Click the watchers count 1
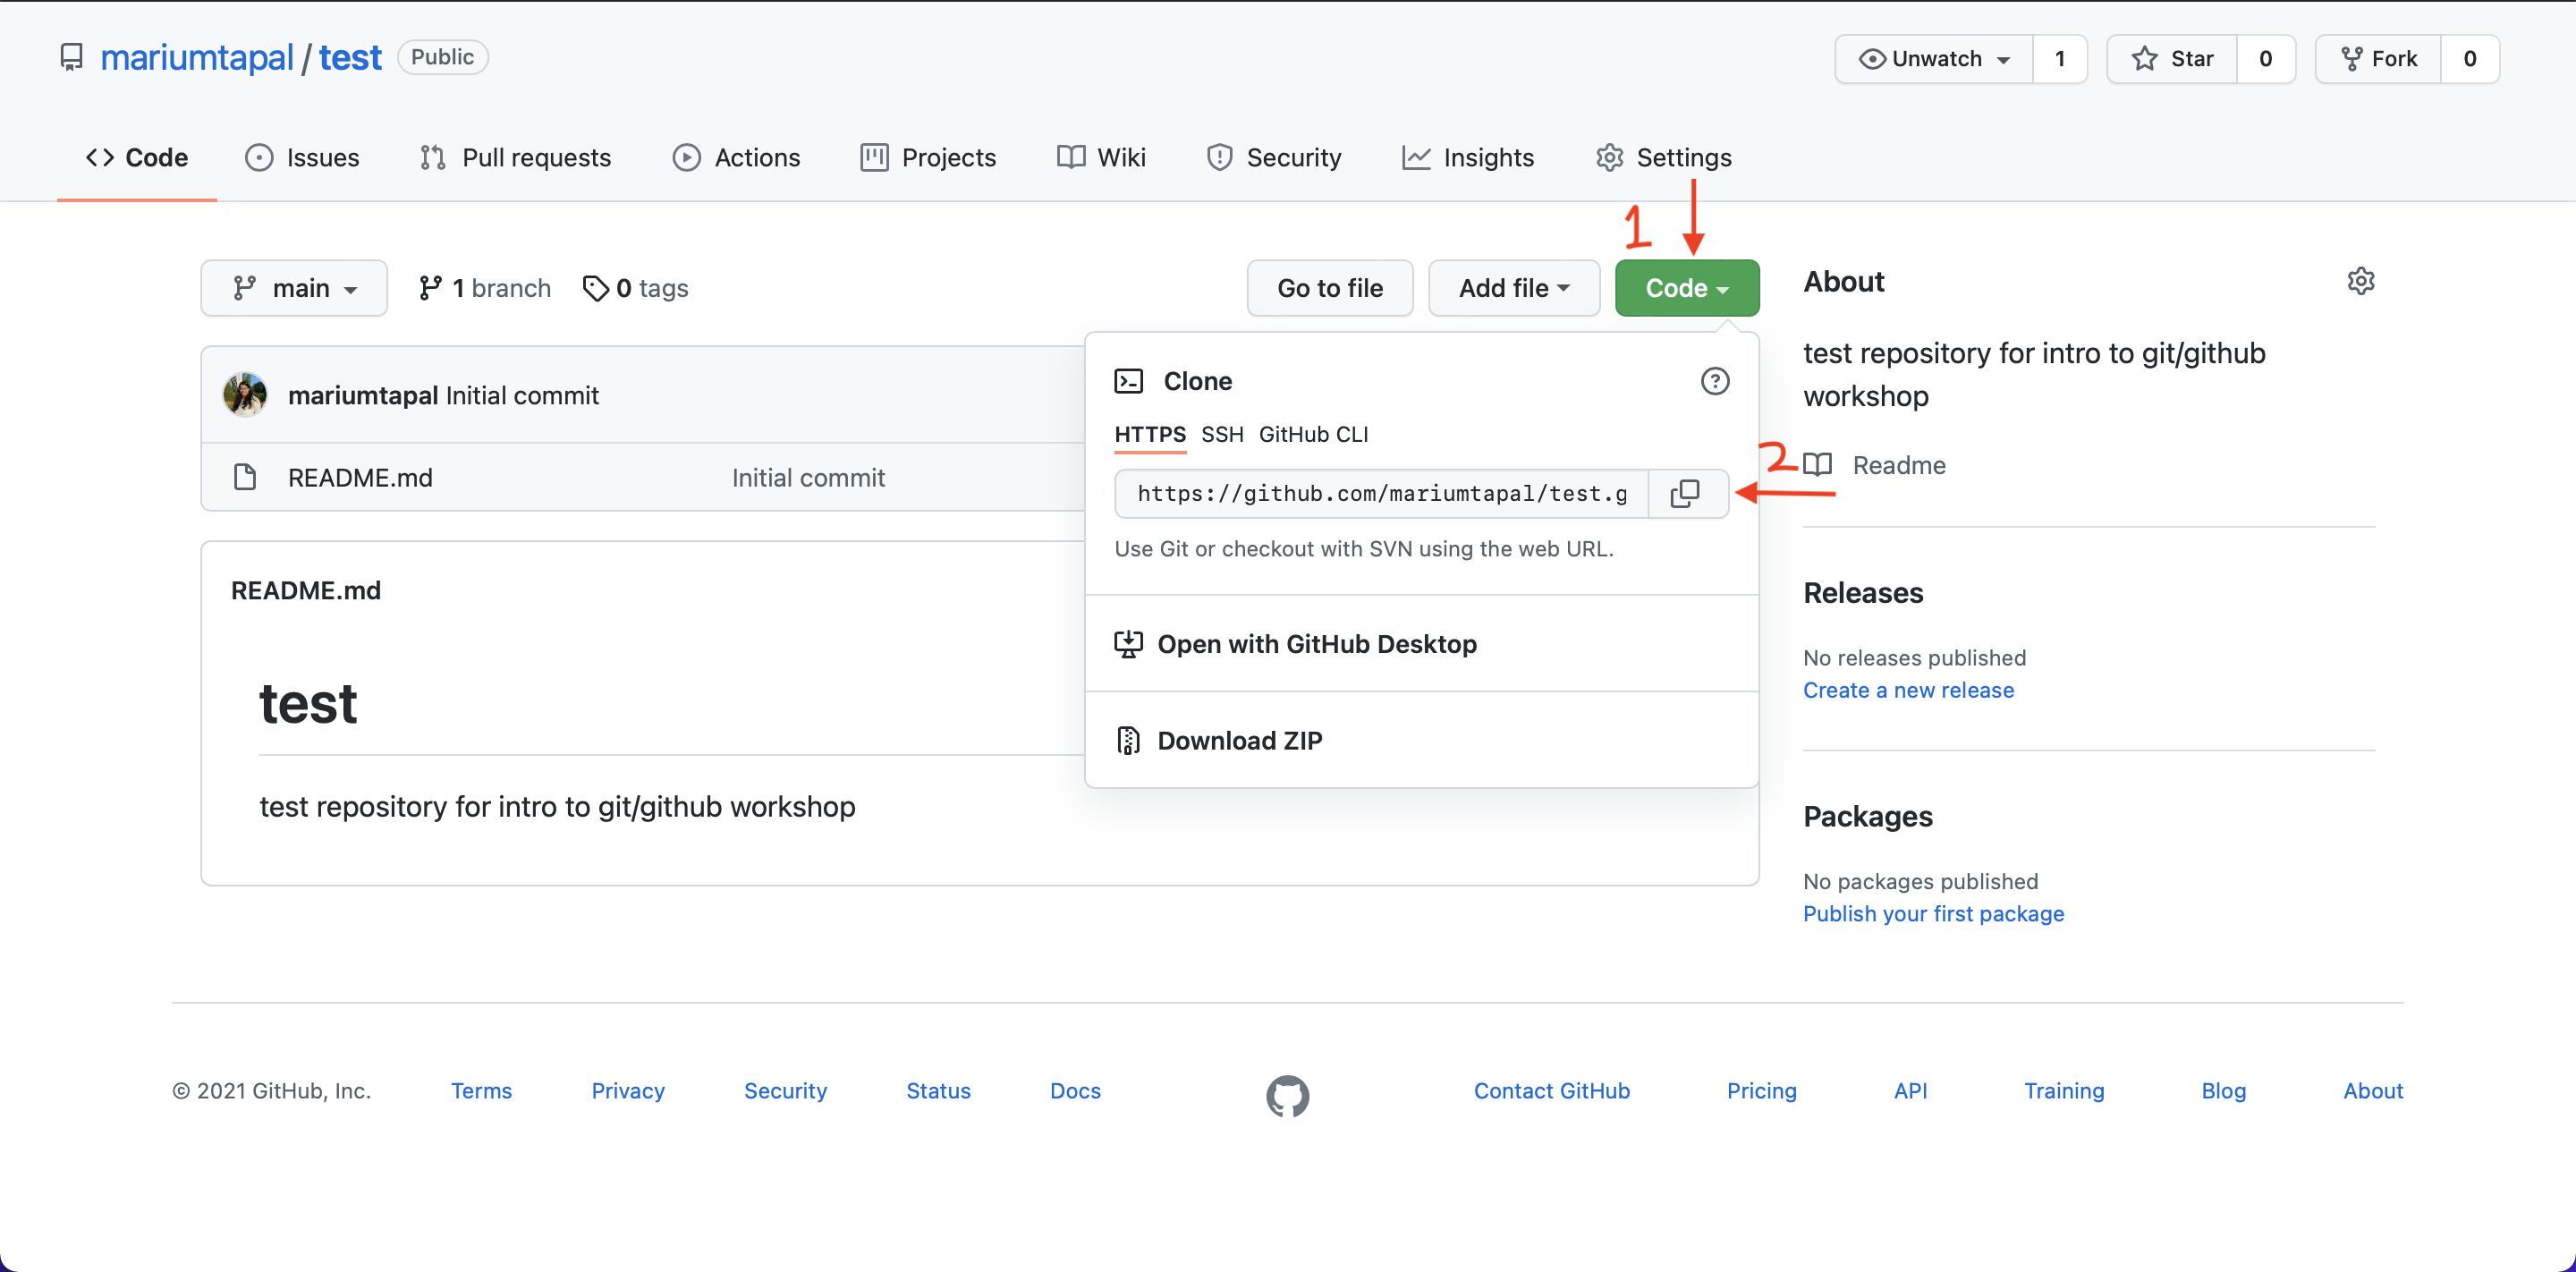 pyautogui.click(x=2060, y=59)
